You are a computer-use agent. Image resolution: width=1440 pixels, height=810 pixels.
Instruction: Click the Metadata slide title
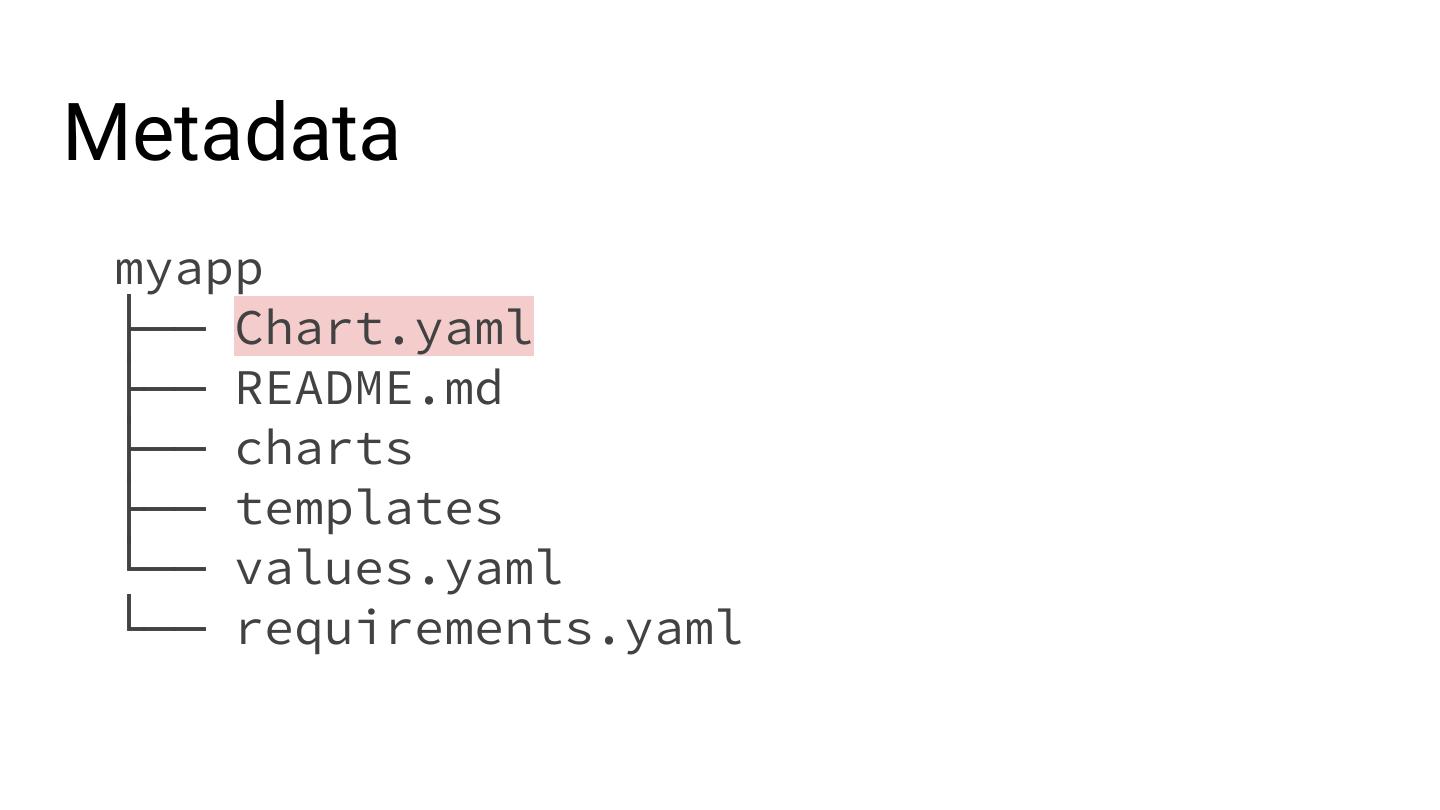point(231,132)
